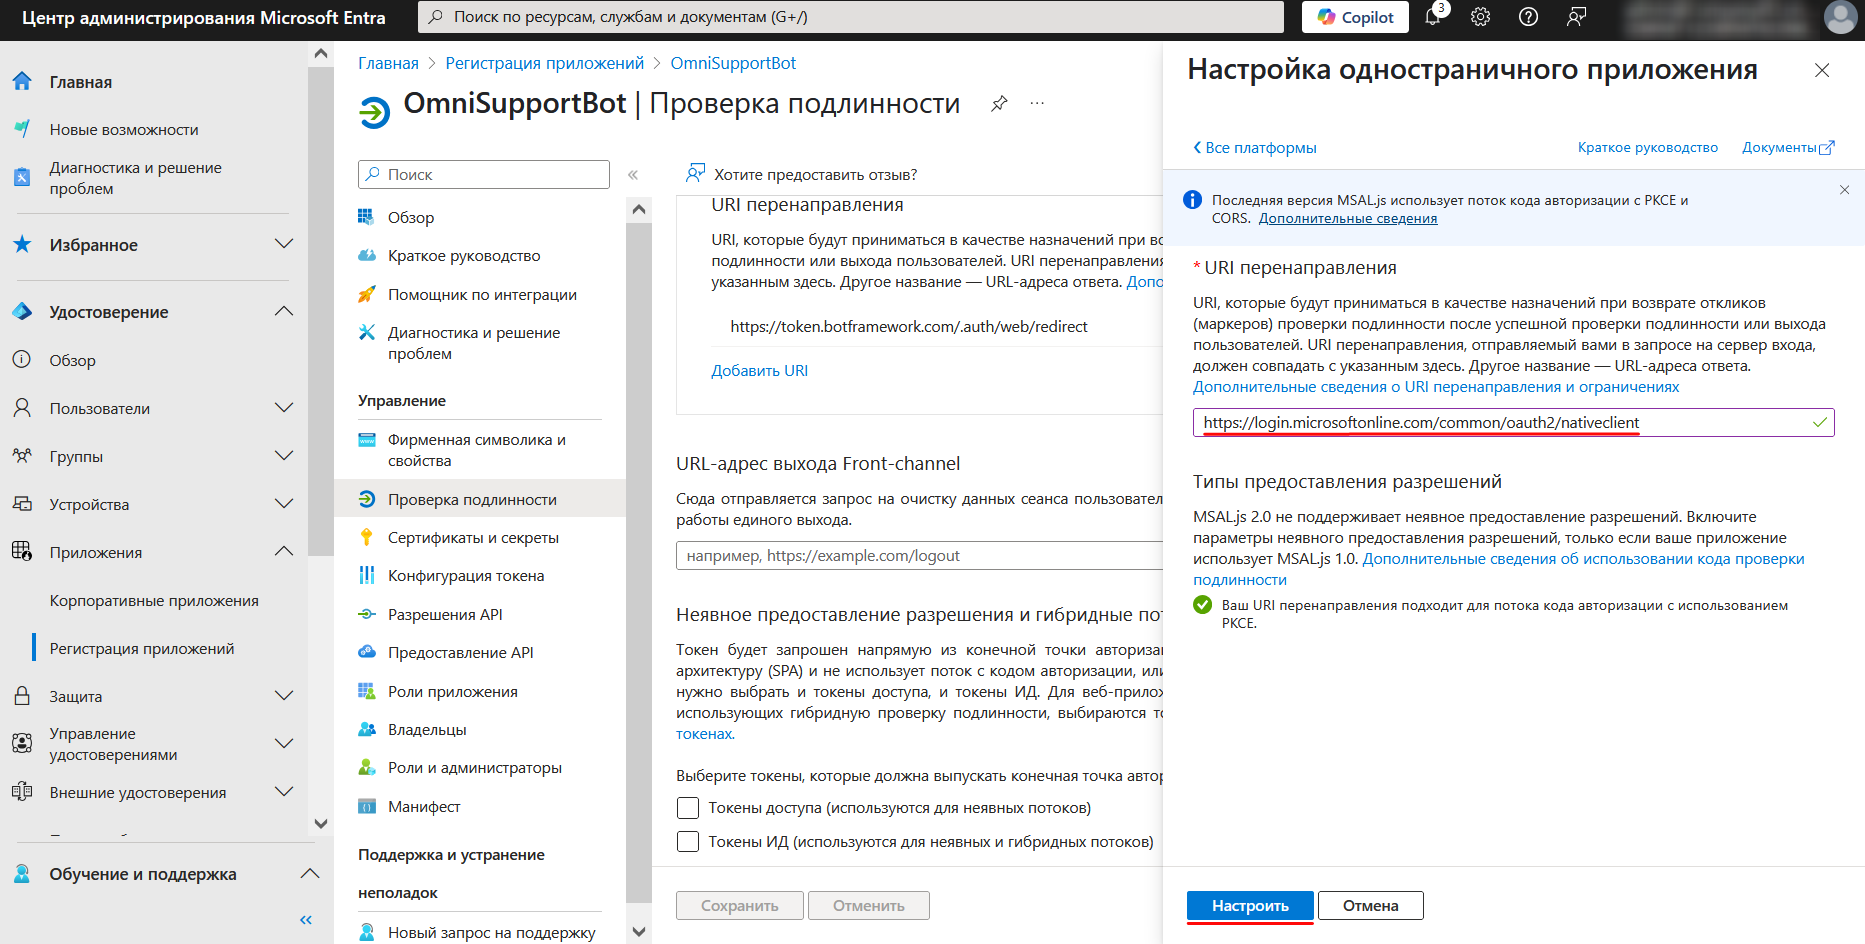
Task: Open Обзор under Удостоверение
Action: [x=73, y=361]
